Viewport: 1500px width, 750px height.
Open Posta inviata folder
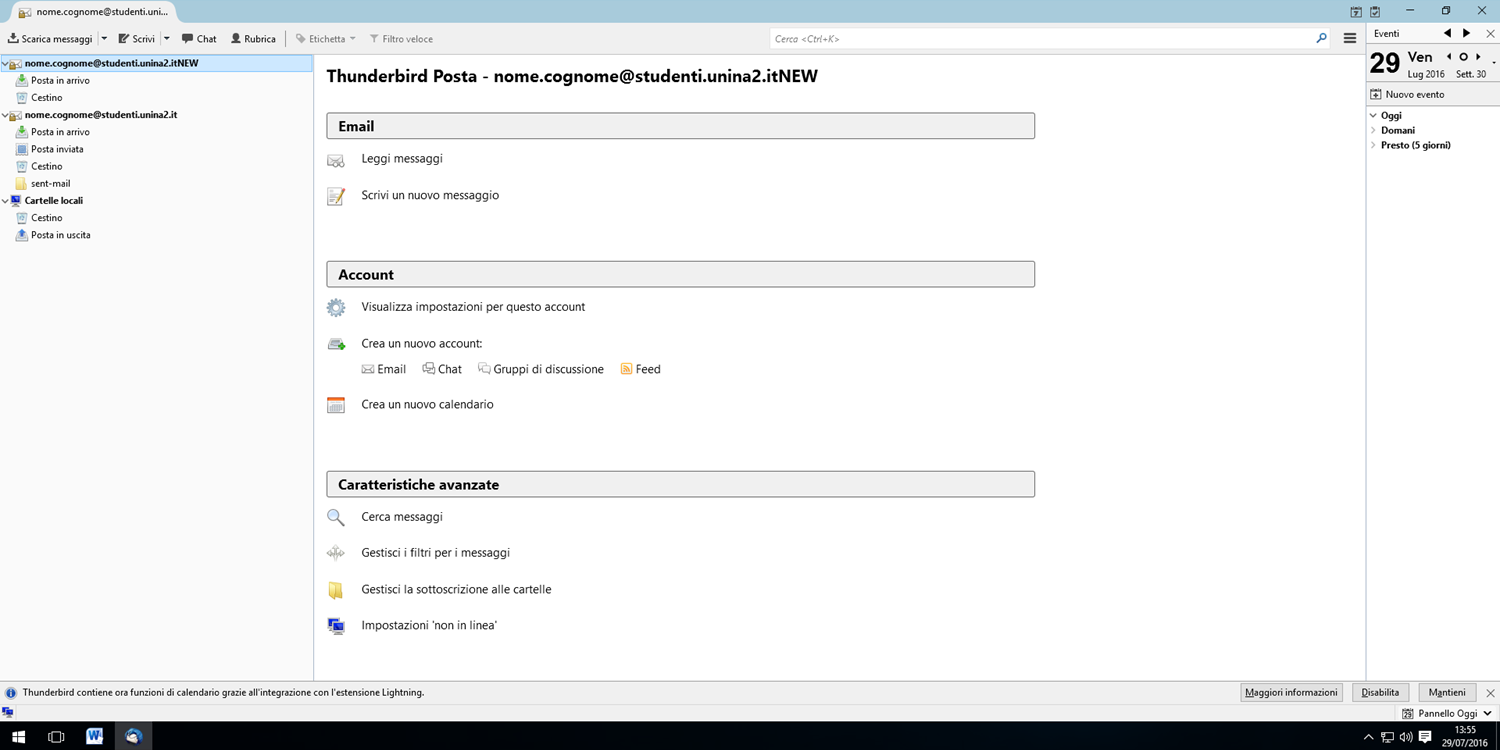click(57, 149)
